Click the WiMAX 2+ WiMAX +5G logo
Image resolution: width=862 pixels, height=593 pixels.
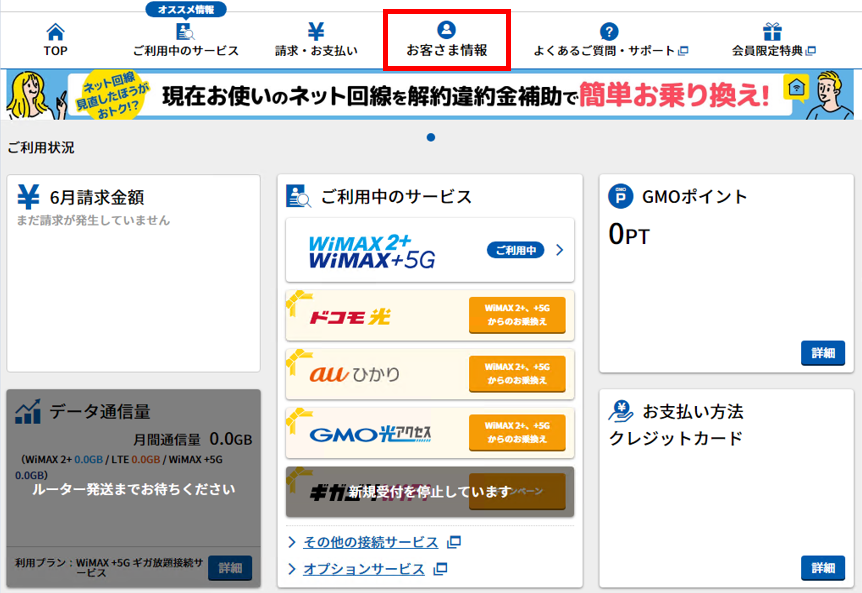tap(372, 252)
